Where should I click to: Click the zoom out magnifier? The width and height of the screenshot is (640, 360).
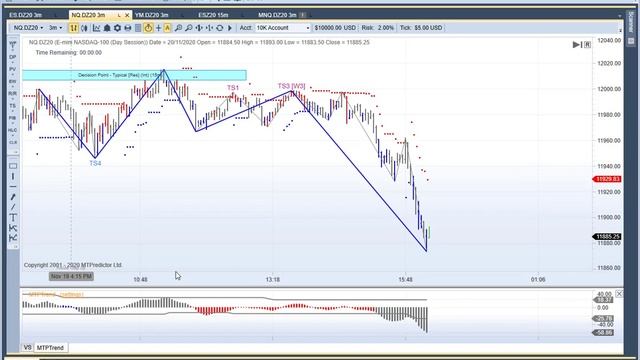(x=189, y=28)
